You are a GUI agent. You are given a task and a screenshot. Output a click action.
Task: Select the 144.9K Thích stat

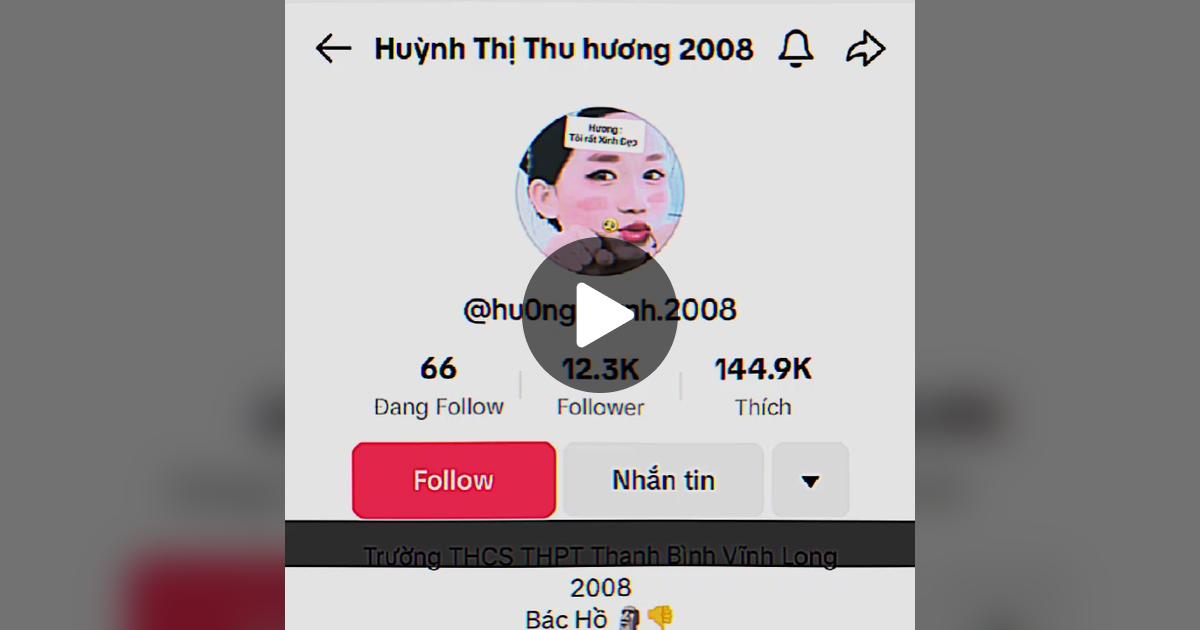763,387
